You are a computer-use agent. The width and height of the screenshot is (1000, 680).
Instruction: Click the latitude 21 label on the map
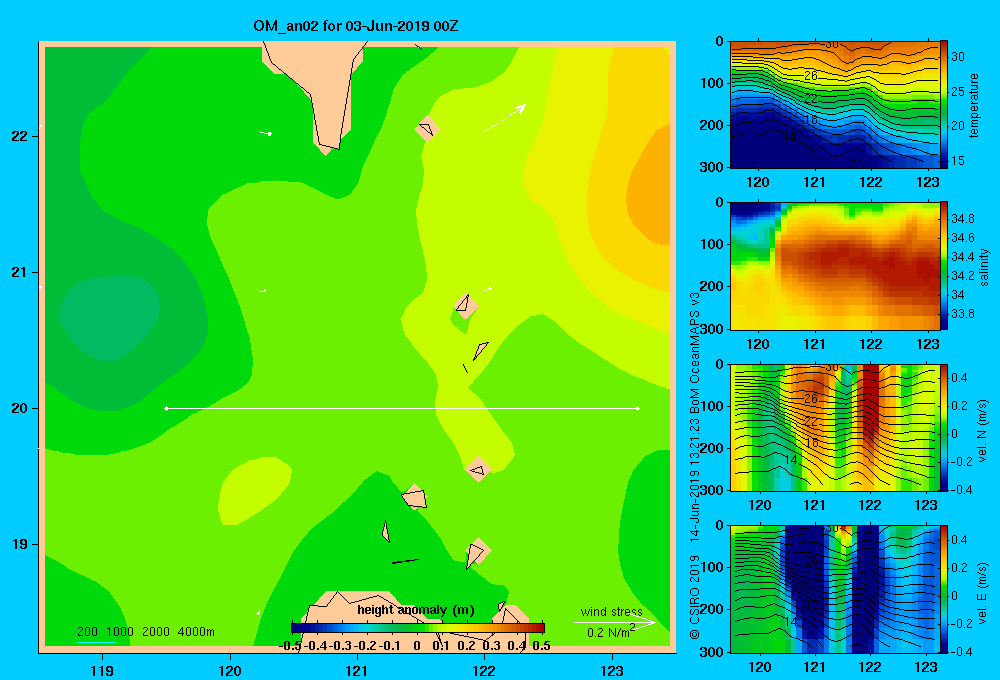coord(20,272)
